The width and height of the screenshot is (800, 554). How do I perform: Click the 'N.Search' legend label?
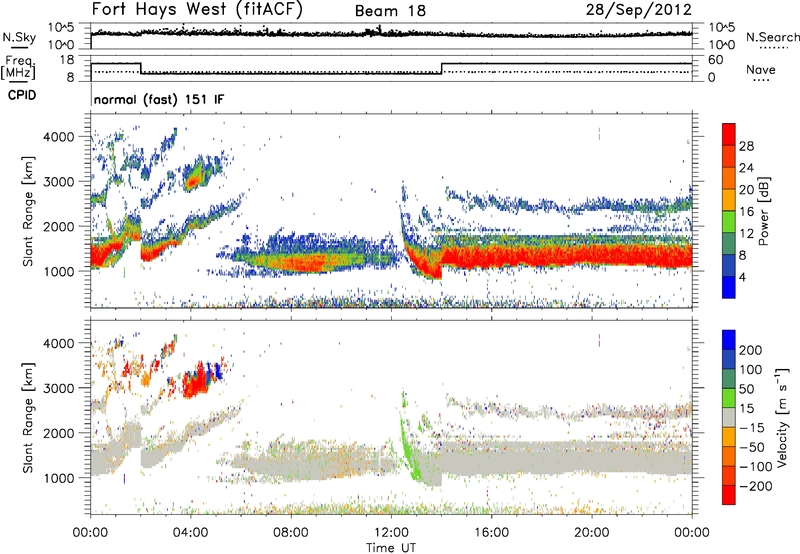772,37
